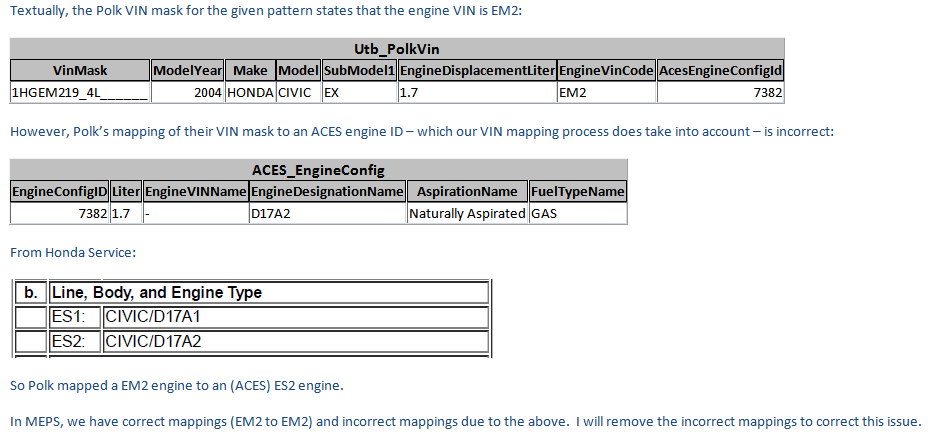Click the EngineDisplacementLiter column header
928x434 pixels.
478,70
